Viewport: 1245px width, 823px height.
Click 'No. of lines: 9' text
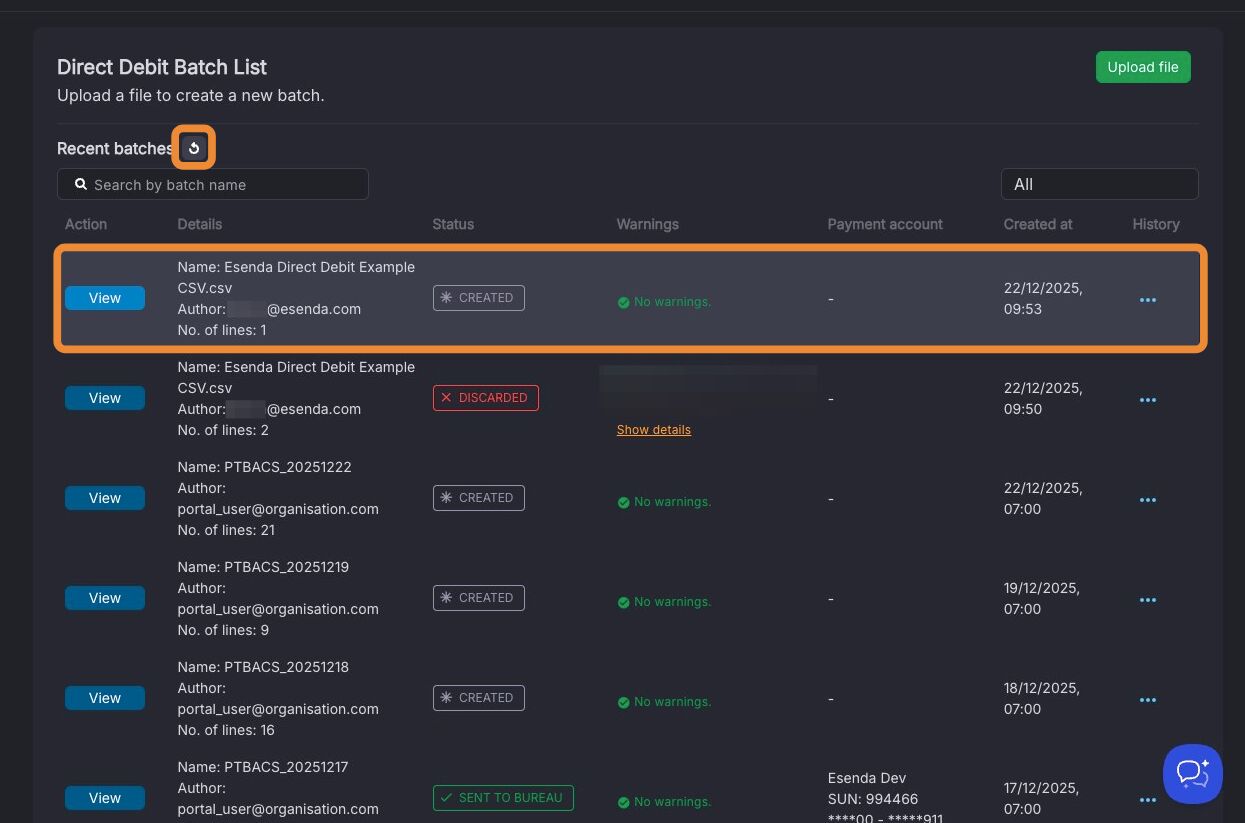pos(223,630)
